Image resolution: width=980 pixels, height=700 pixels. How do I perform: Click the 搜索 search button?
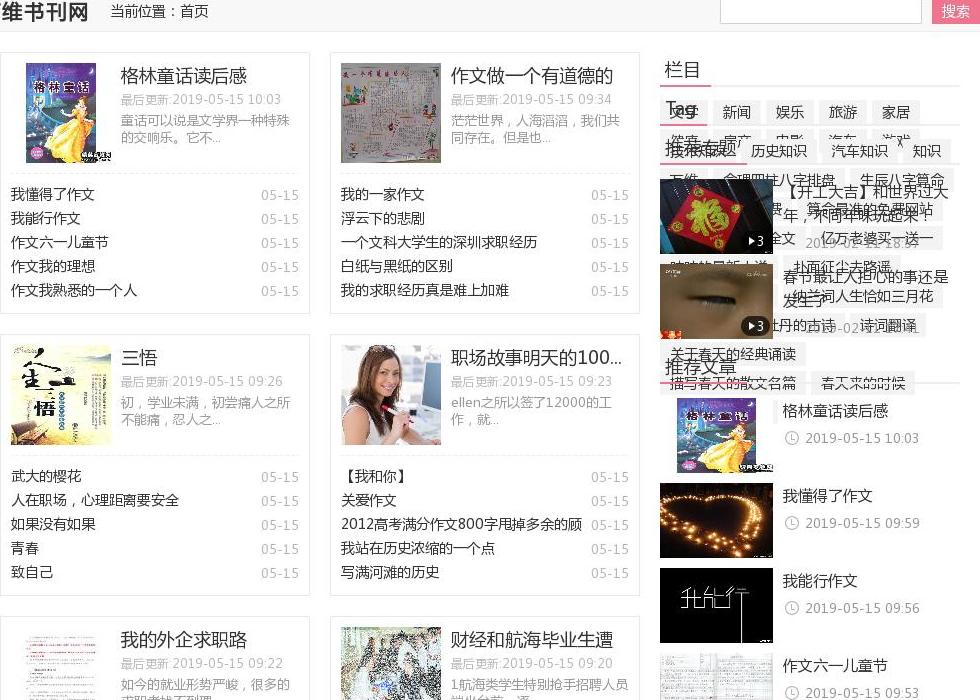tap(956, 11)
